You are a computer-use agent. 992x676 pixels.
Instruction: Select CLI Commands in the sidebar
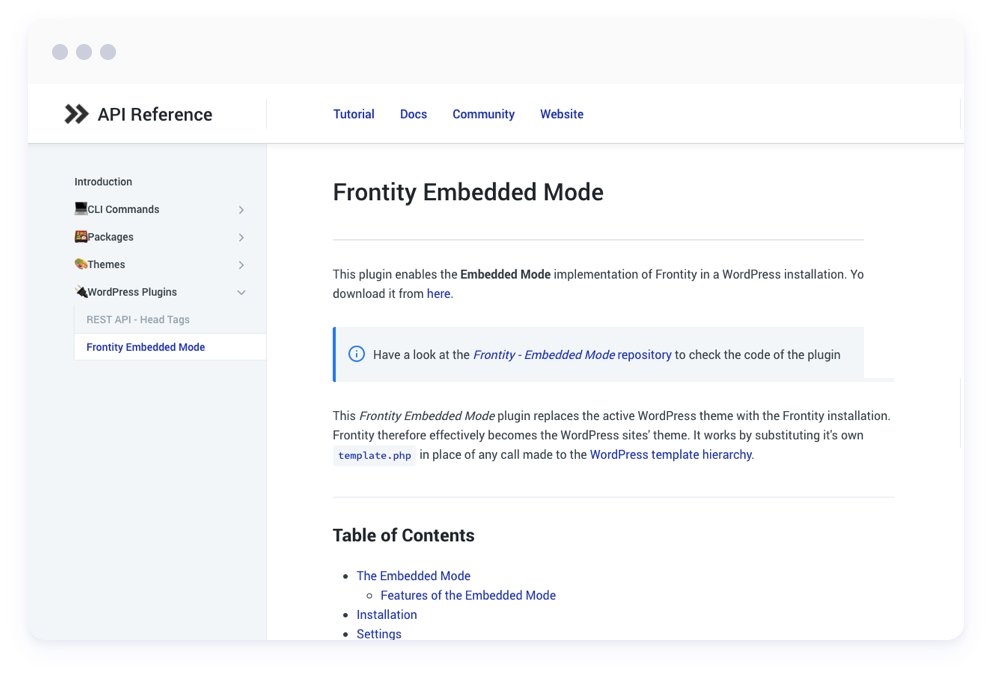[123, 209]
